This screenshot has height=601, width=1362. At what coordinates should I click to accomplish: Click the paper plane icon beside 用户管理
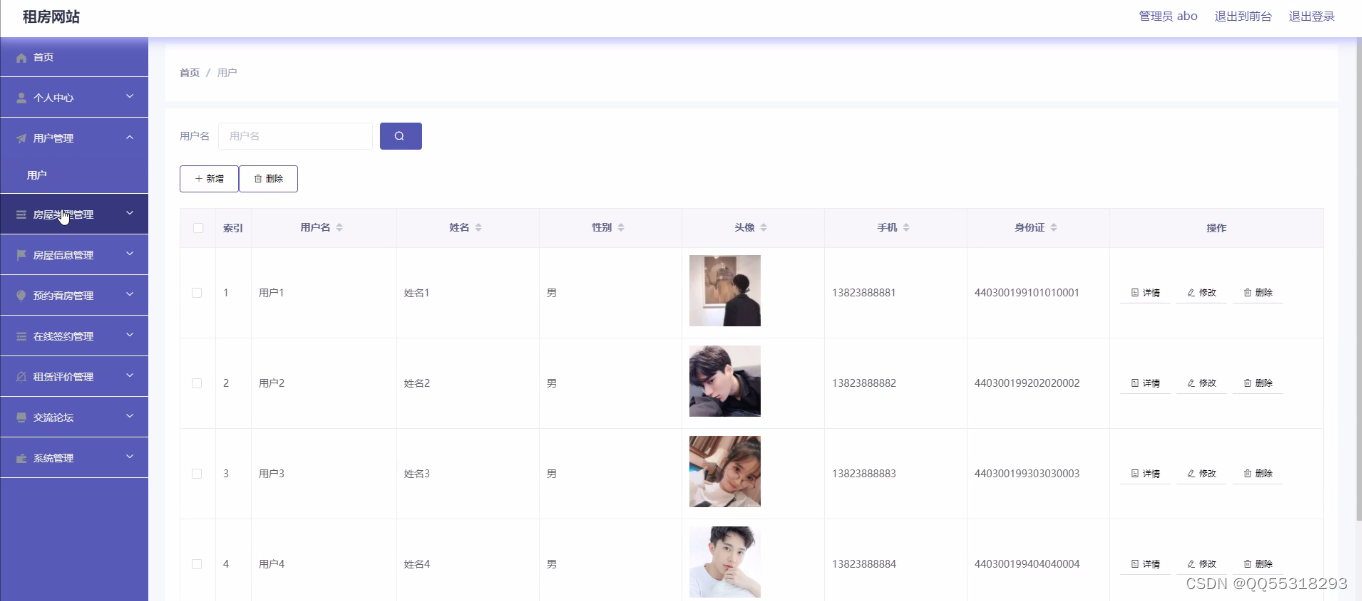coord(21,139)
